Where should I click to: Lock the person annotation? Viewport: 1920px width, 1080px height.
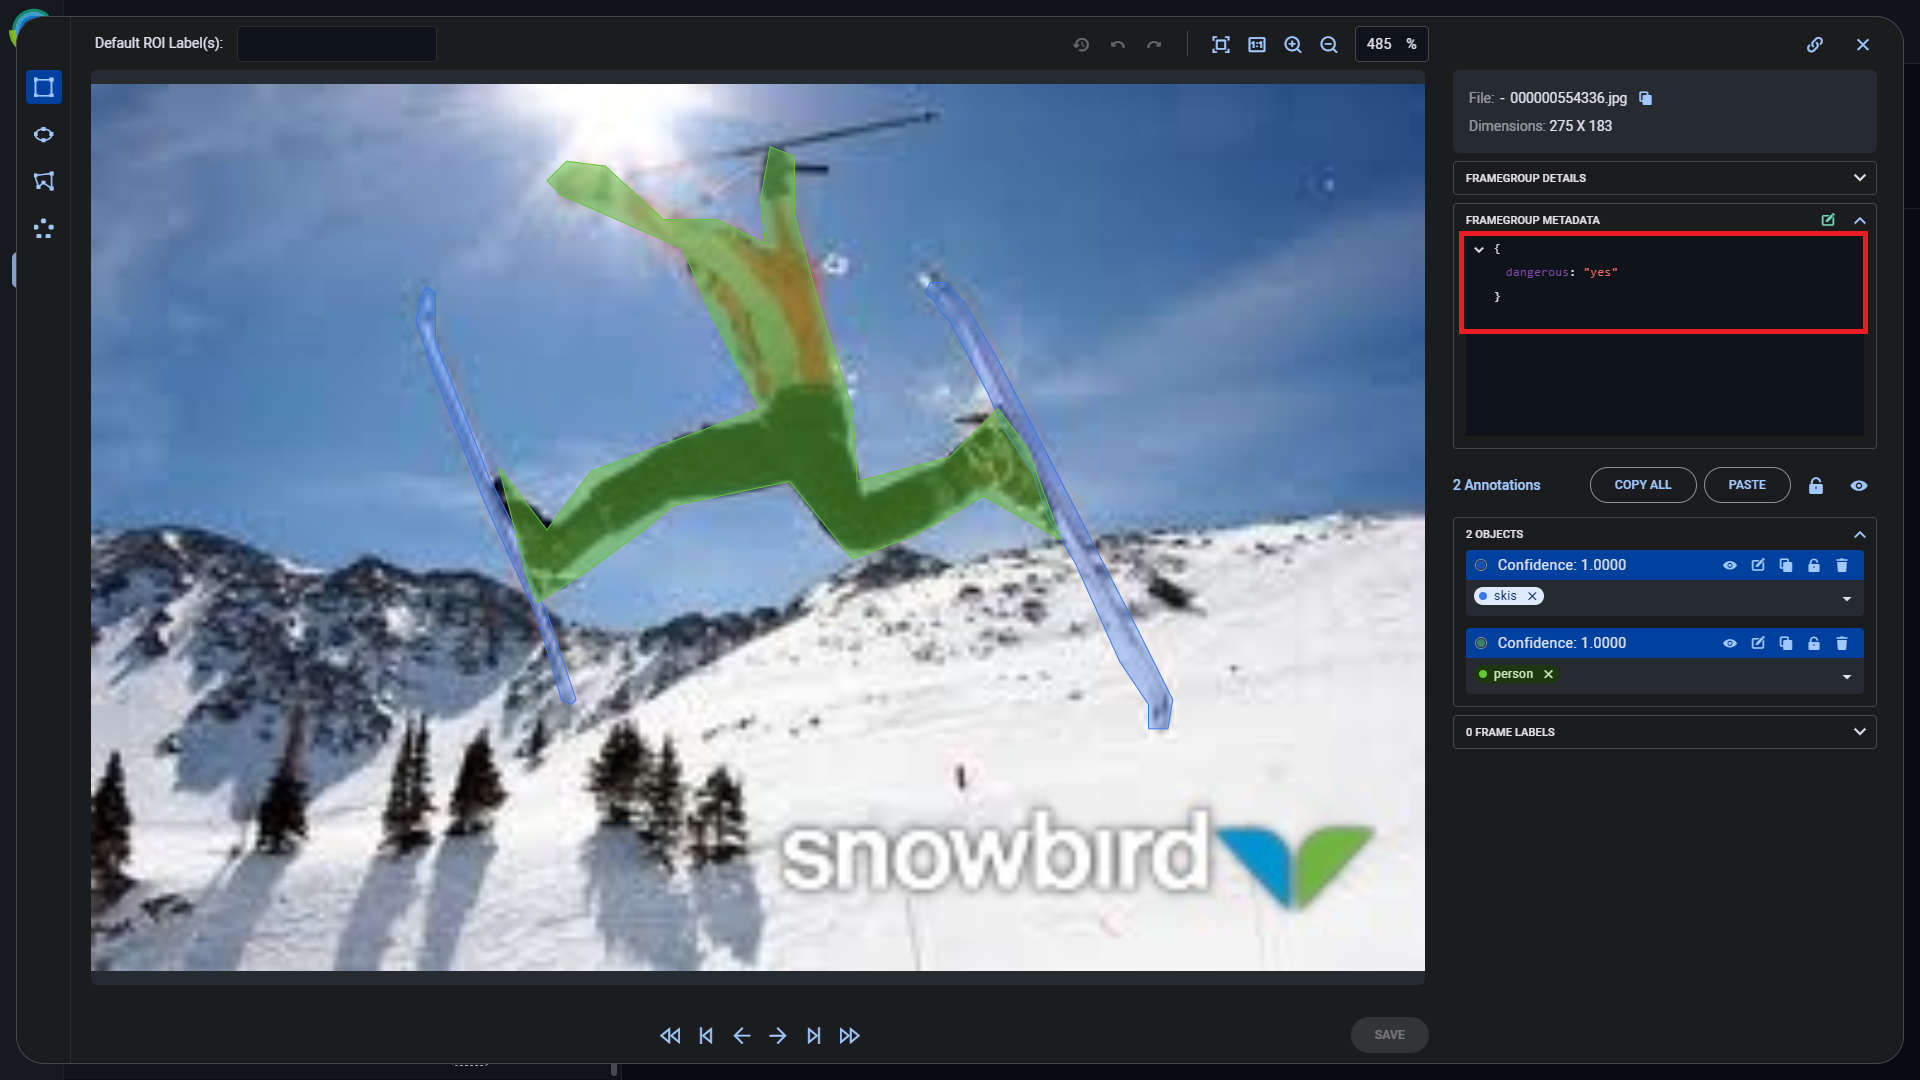(1815, 643)
